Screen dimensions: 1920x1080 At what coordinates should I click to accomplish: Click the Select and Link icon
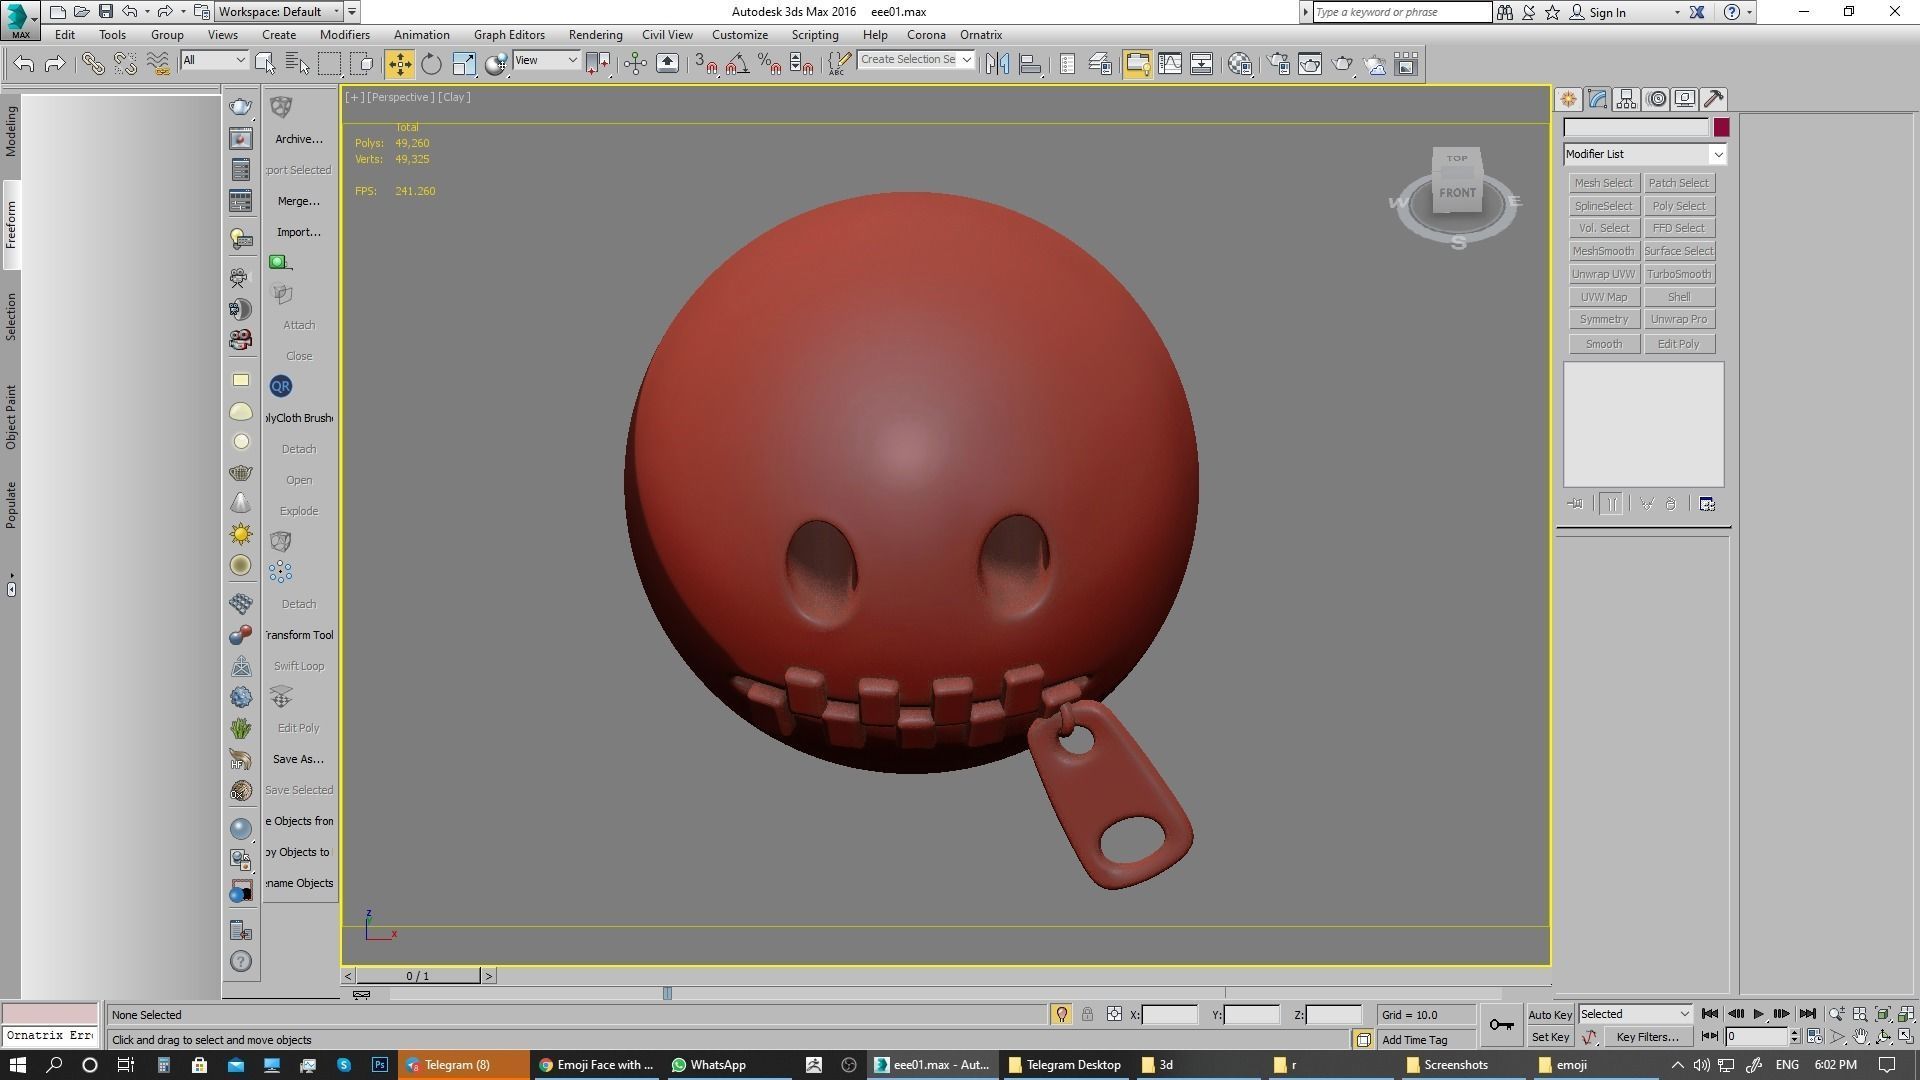(93, 64)
